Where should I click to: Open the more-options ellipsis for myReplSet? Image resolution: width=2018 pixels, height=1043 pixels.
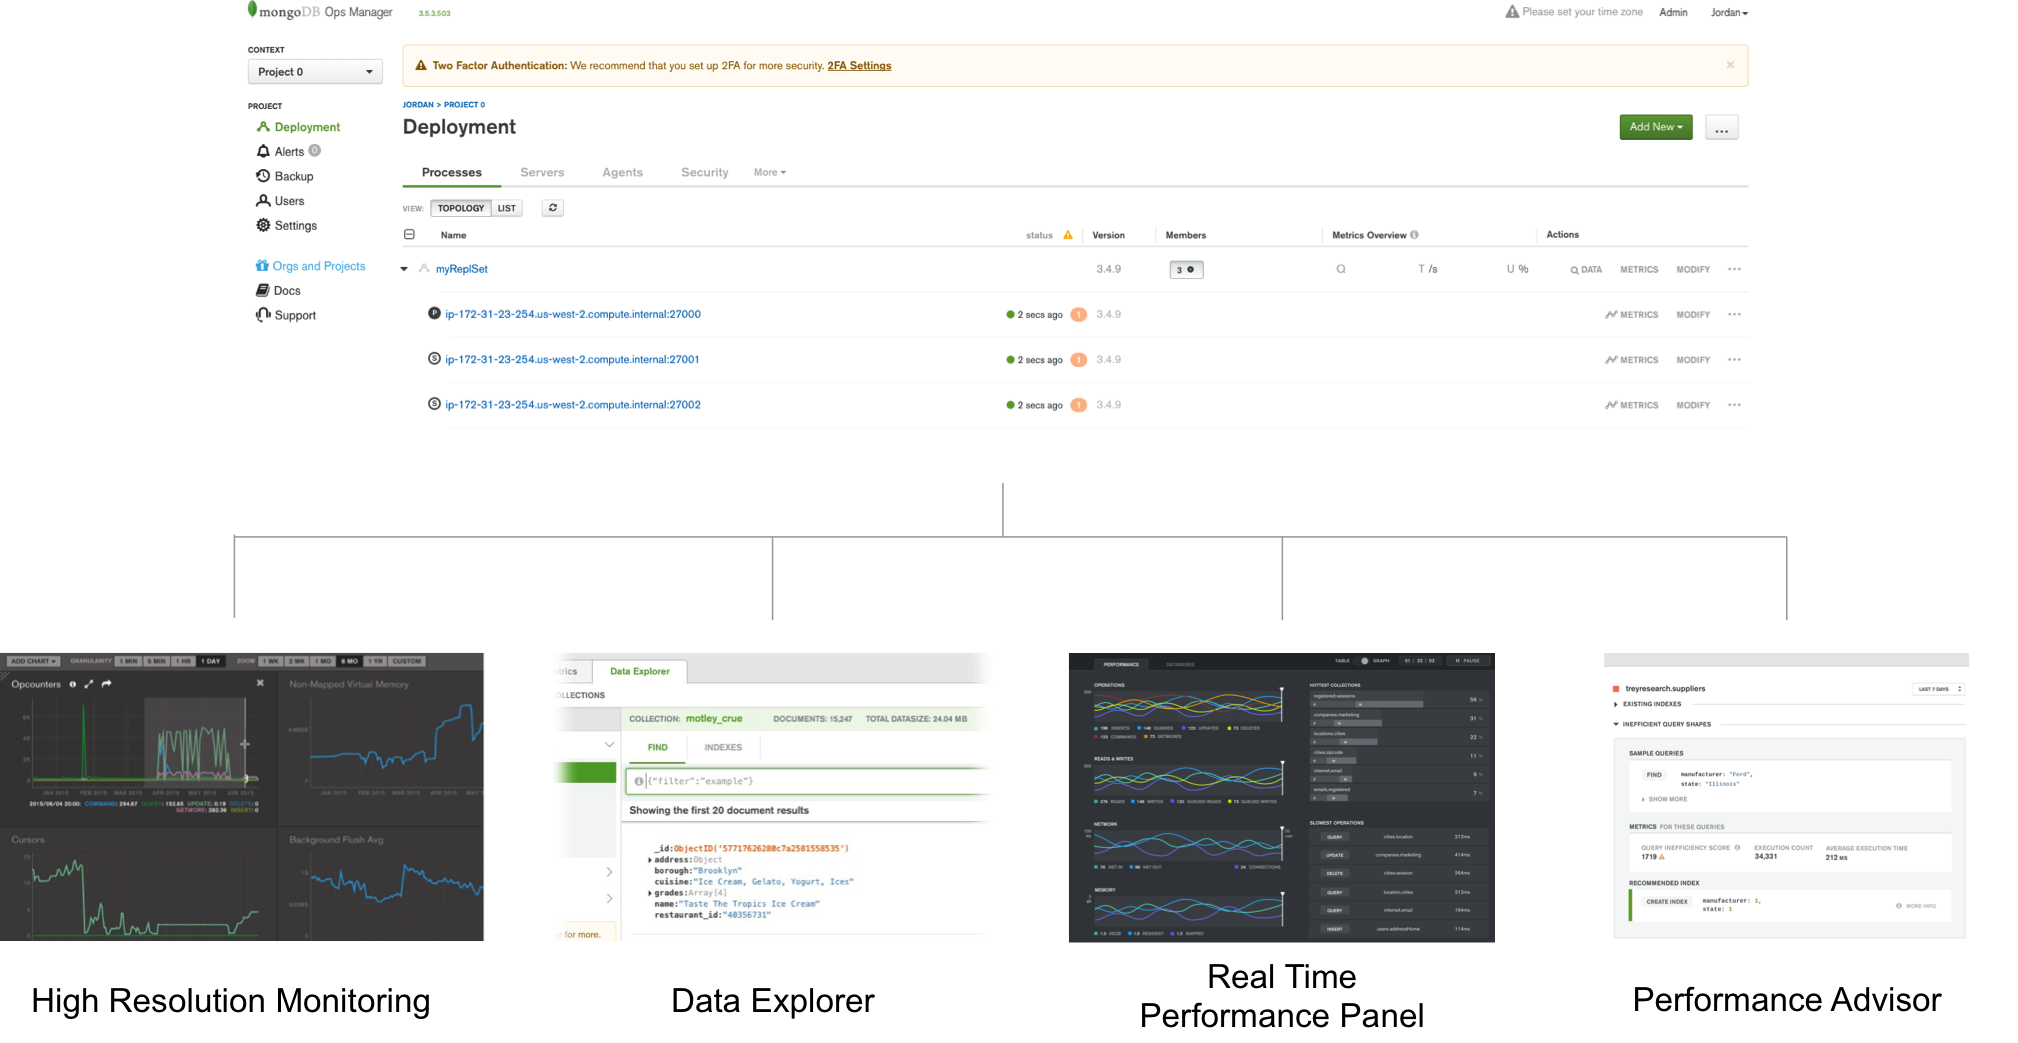tap(1734, 269)
